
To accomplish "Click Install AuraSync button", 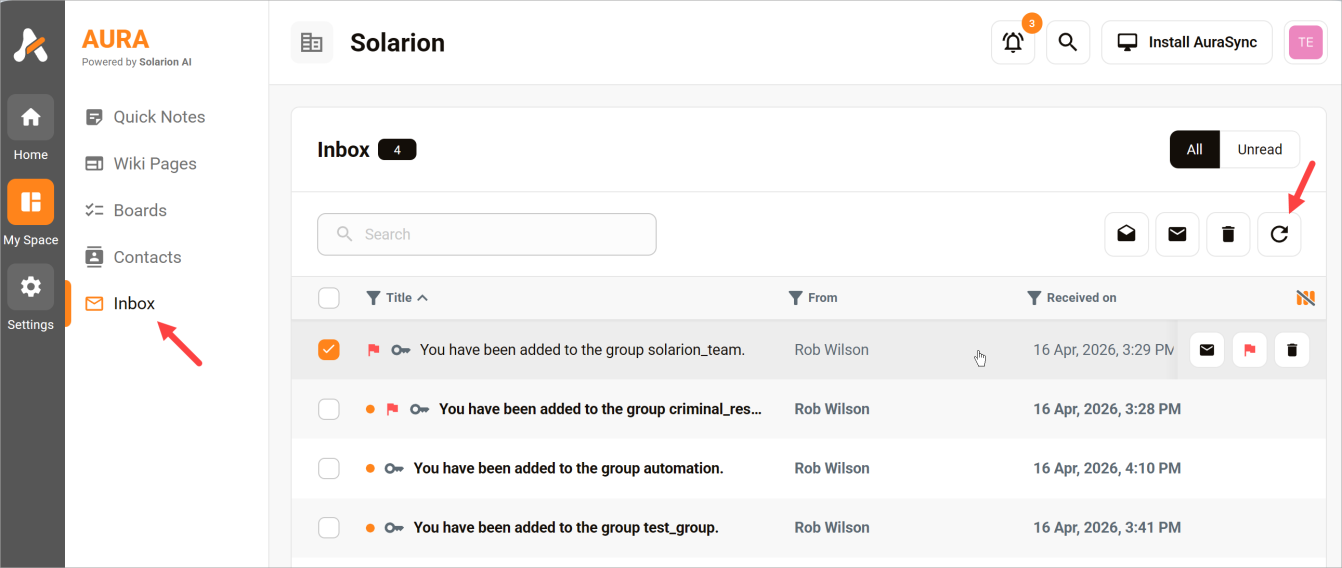I will (x=1187, y=43).
